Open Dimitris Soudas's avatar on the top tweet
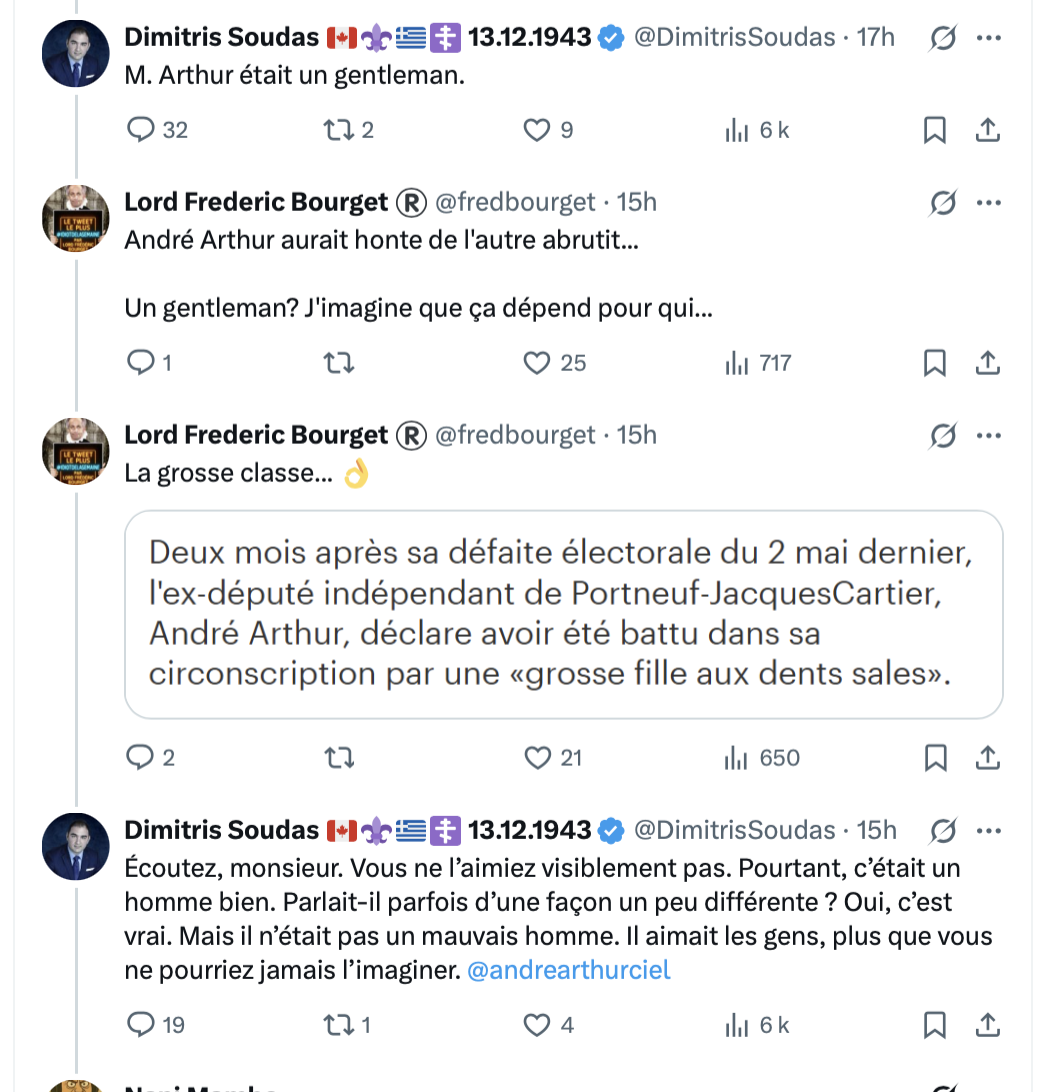The image size is (1052, 1092). point(76,53)
